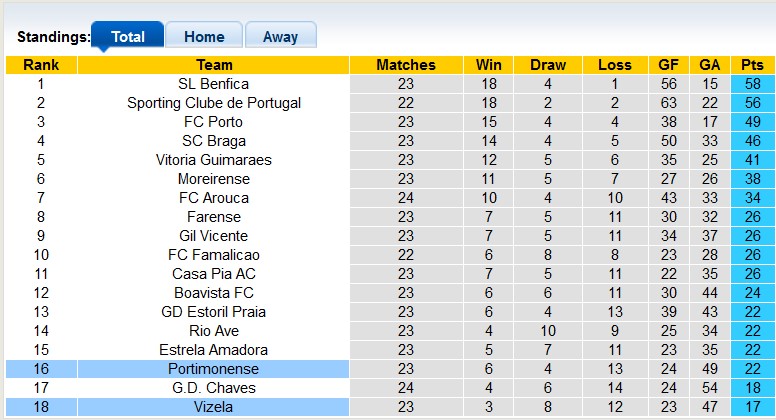Click the Team column header
Viewport: 776px width, 420px height.
click(x=213, y=65)
